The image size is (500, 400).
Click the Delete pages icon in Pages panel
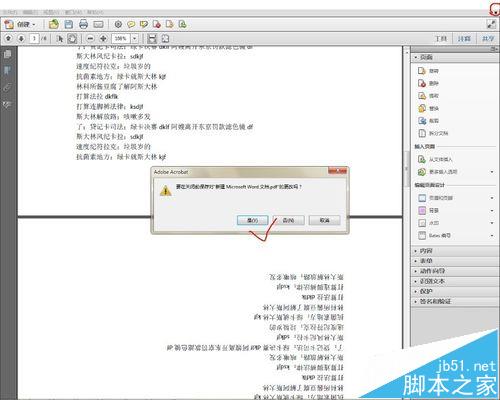422,83
